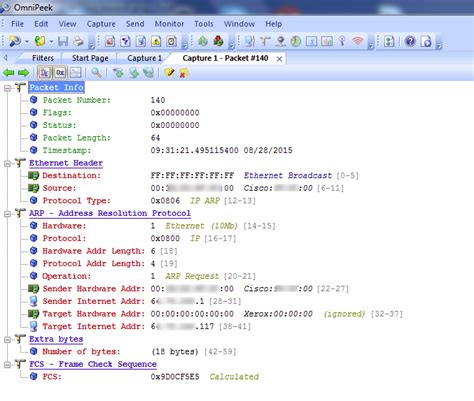Click the delete note red X icon
Image resolution: width=474 pixels, height=401 pixels.
[184, 73]
